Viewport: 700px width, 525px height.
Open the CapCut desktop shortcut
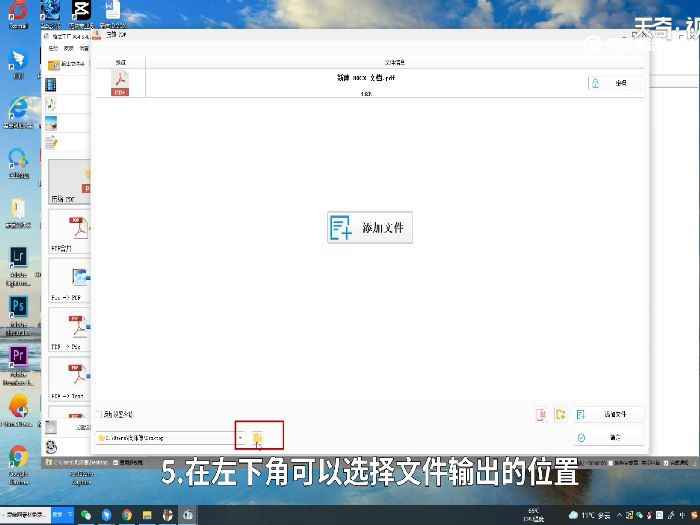[81, 14]
